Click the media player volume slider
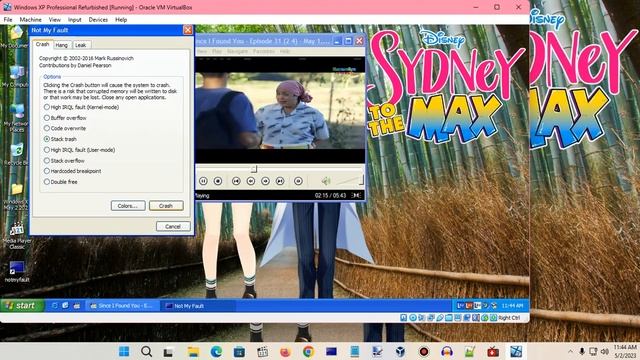The height and width of the screenshot is (360, 640). pos(349,180)
